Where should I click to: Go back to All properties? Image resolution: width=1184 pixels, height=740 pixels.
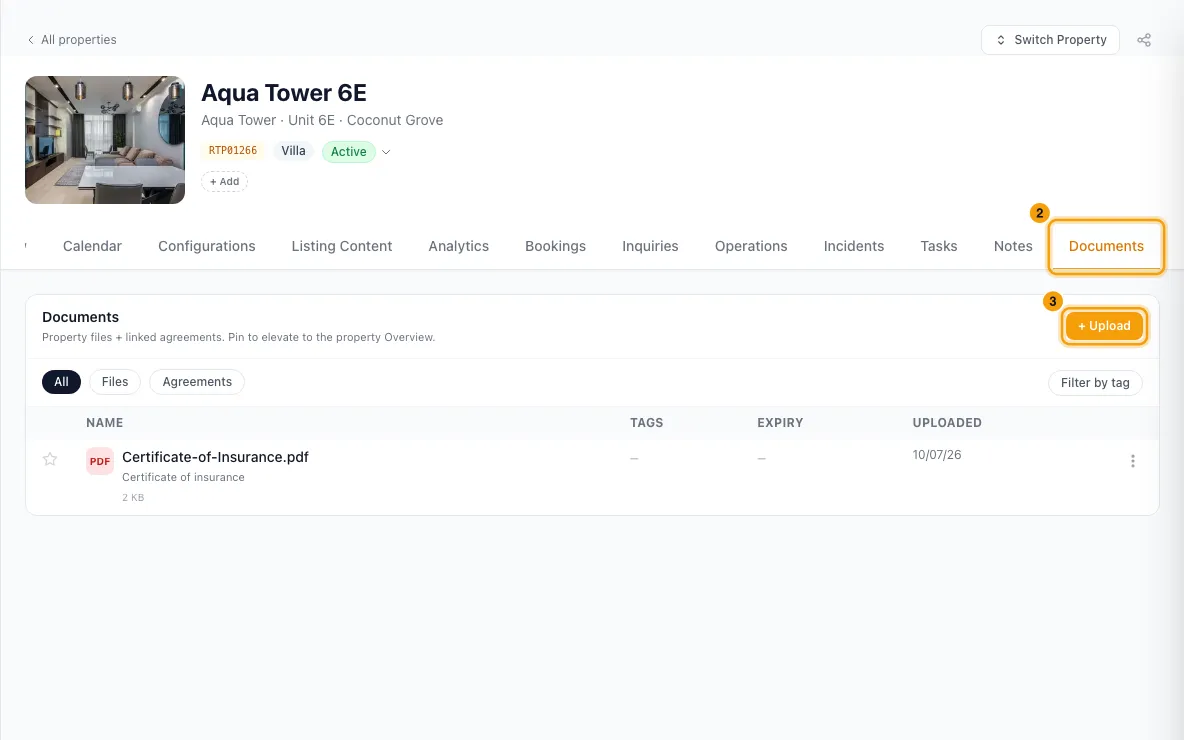[72, 40]
